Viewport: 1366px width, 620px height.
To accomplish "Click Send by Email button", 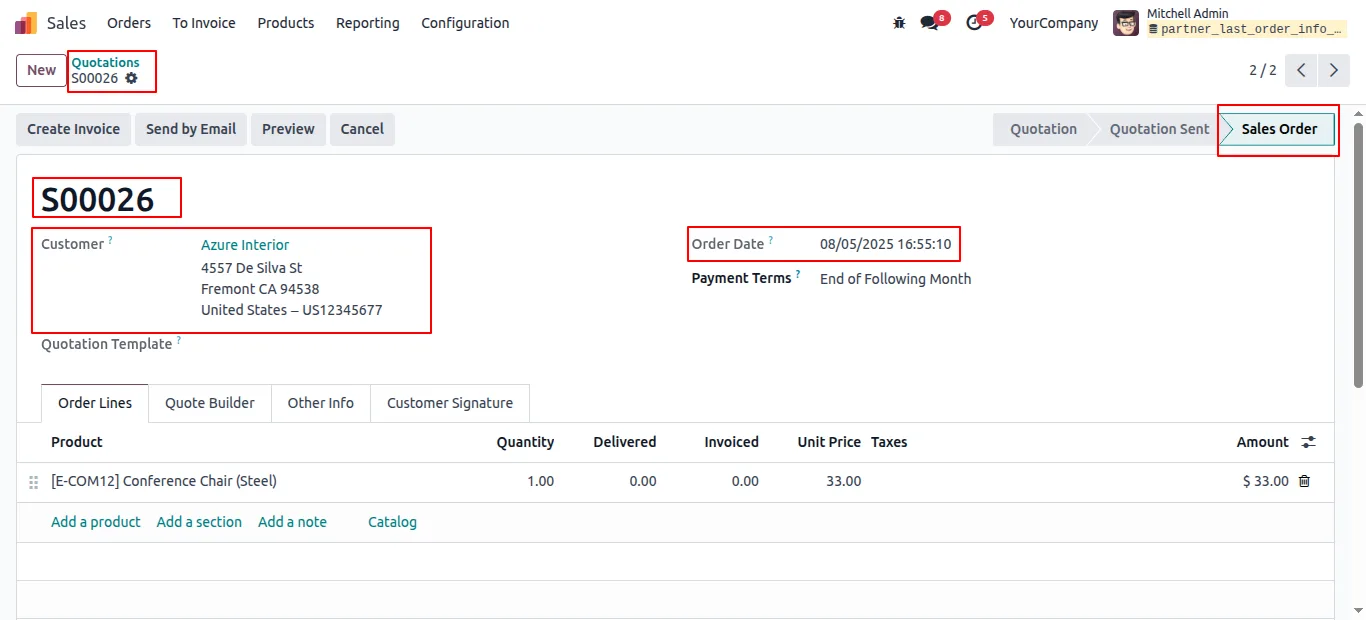I will coord(191,129).
